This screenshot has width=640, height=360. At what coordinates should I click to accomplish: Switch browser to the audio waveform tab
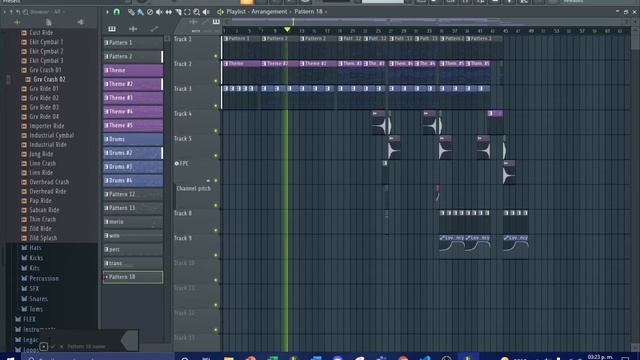(17, 22)
